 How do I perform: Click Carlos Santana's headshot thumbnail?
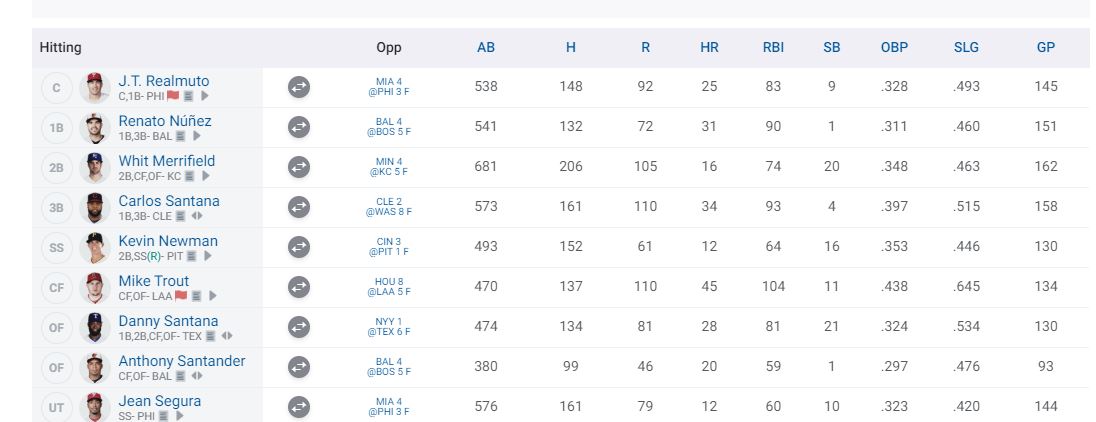coord(95,208)
